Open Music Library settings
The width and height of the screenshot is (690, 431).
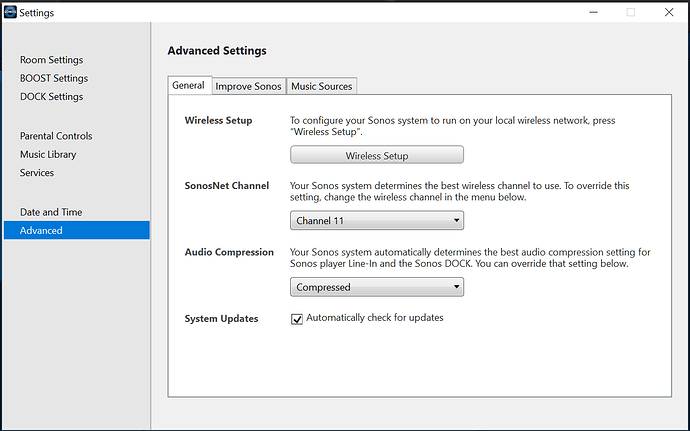[x=48, y=155]
